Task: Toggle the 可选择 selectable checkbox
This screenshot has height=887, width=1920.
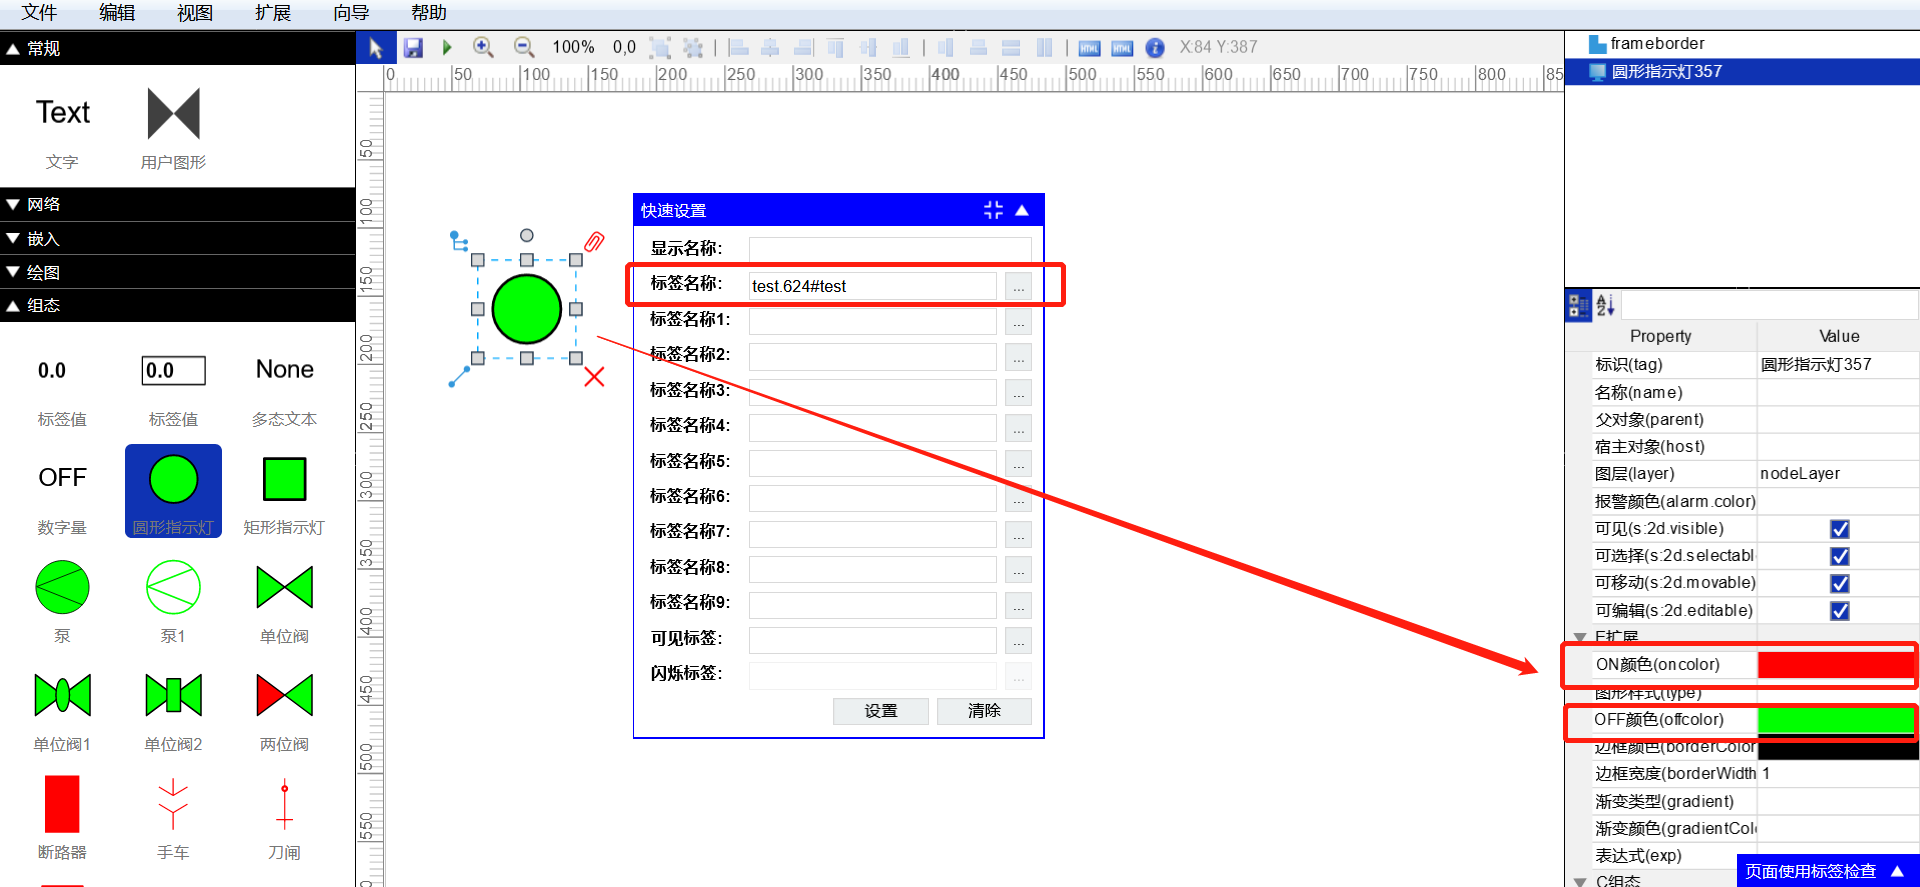Action: tap(1839, 556)
